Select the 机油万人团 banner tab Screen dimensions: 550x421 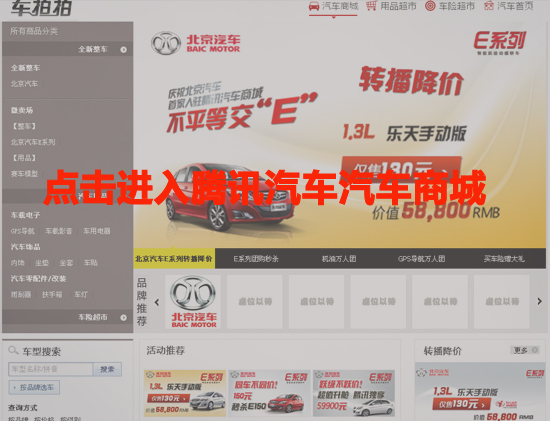(339, 259)
